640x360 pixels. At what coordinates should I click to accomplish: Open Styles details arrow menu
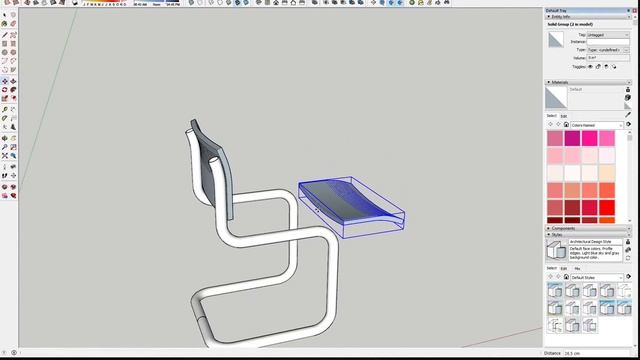click(x=629, y=277)
